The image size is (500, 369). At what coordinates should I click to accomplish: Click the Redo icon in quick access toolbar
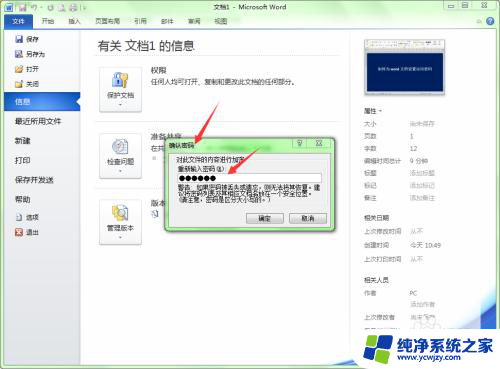click(x=50, y=7)
